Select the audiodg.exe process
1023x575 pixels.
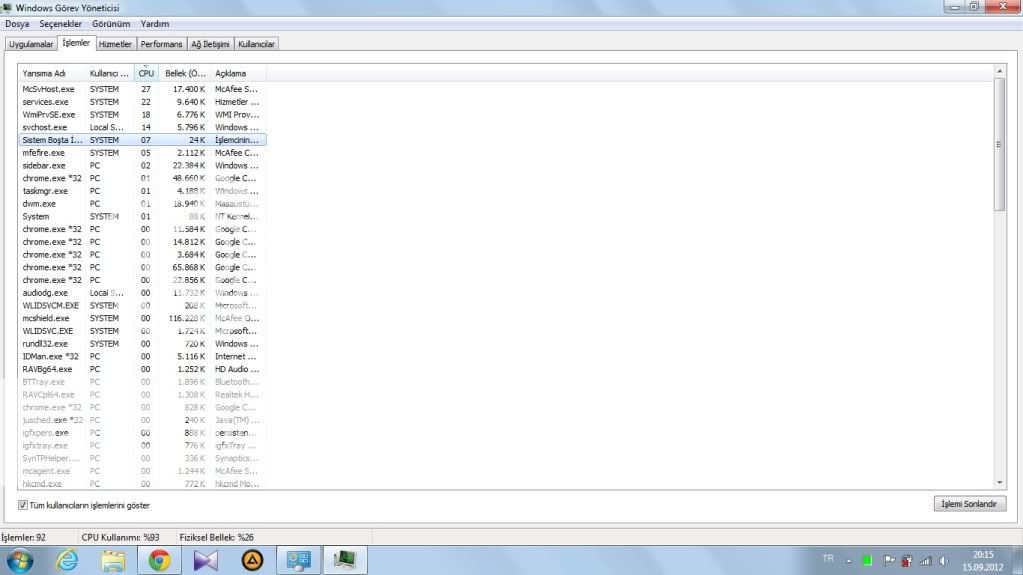click(x=142, y=292)
